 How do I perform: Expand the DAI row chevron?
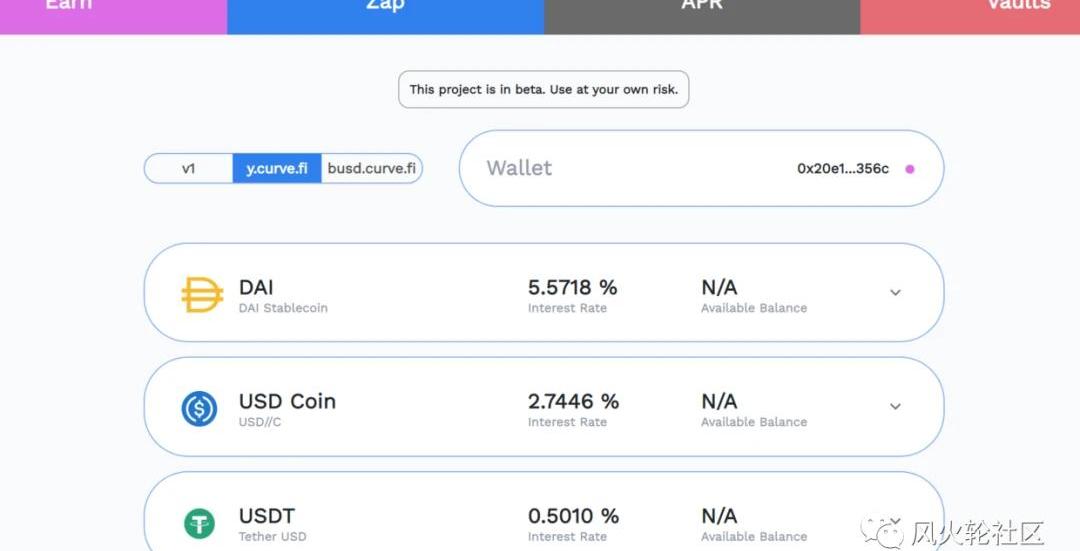(x=895, y=293)
